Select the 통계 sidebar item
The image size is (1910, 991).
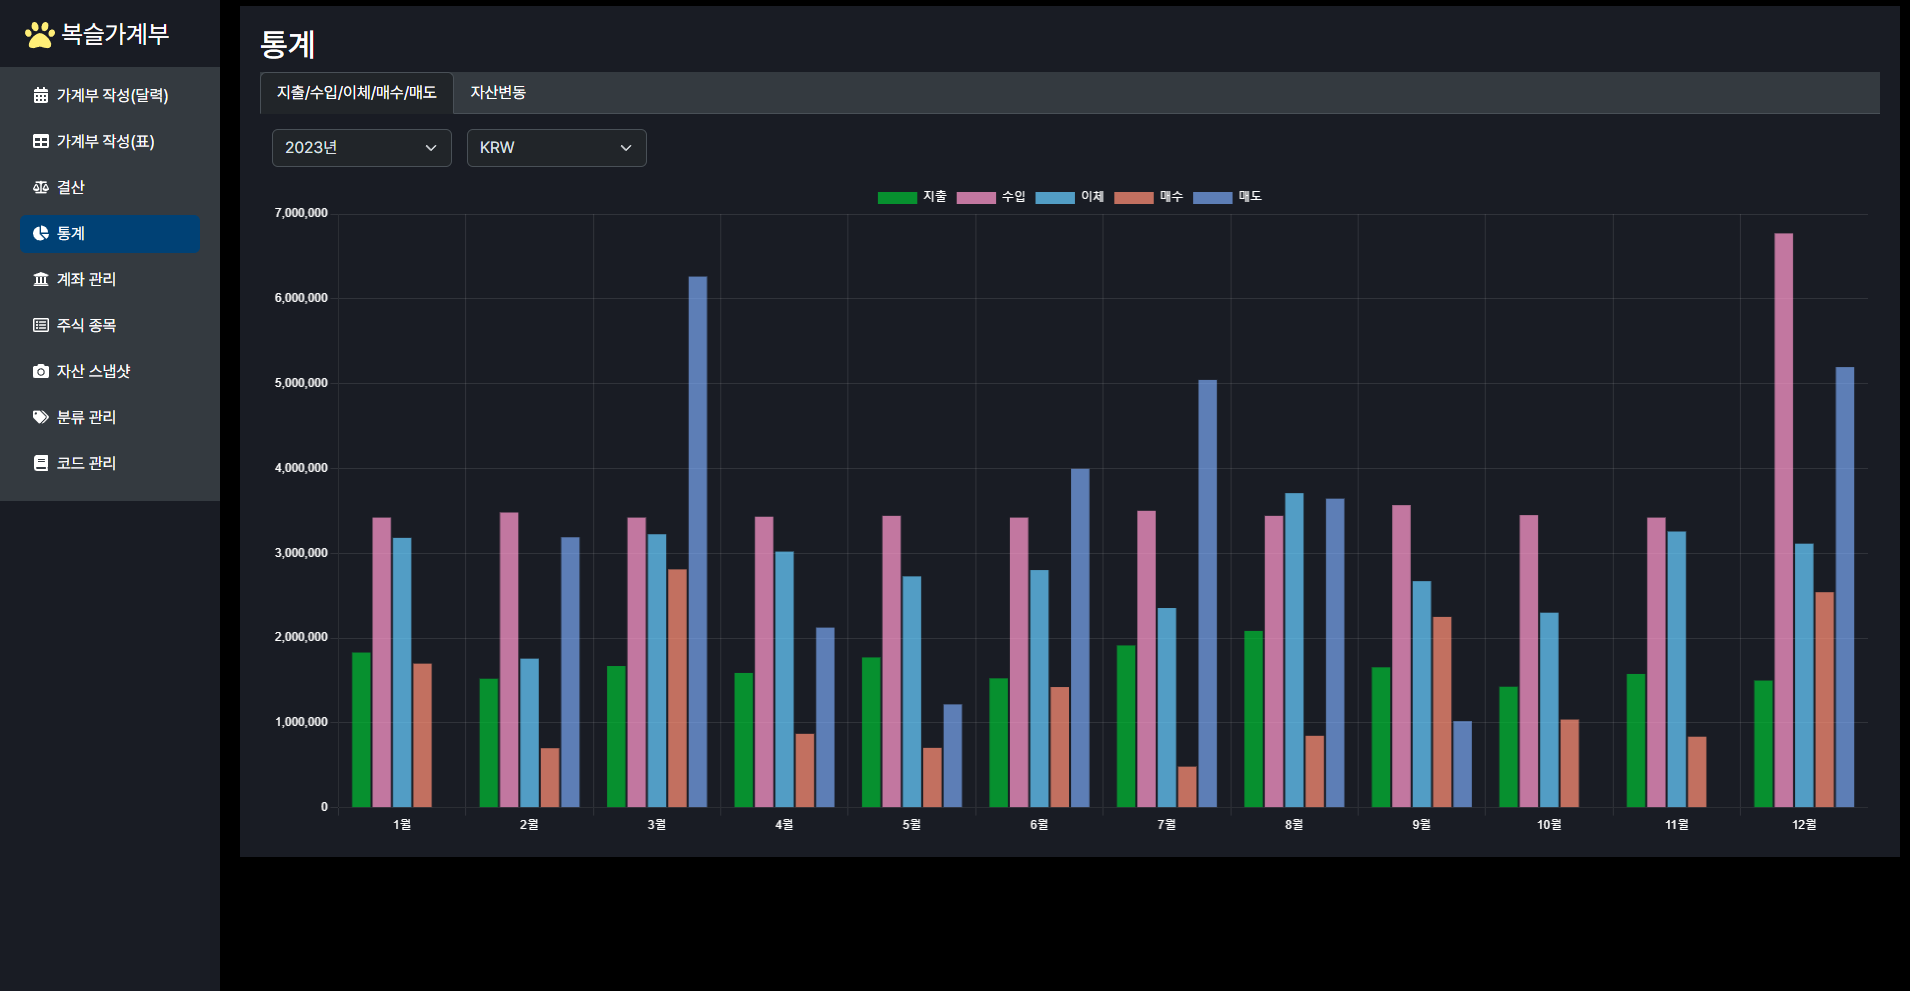[x=110, y=233]
